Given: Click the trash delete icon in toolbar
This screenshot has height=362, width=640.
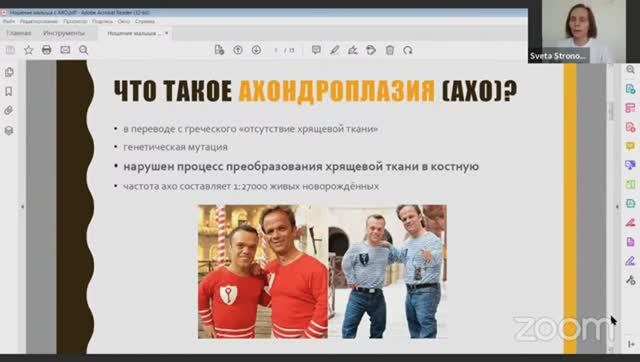Looking at the screenshot, I should [390, 50].
